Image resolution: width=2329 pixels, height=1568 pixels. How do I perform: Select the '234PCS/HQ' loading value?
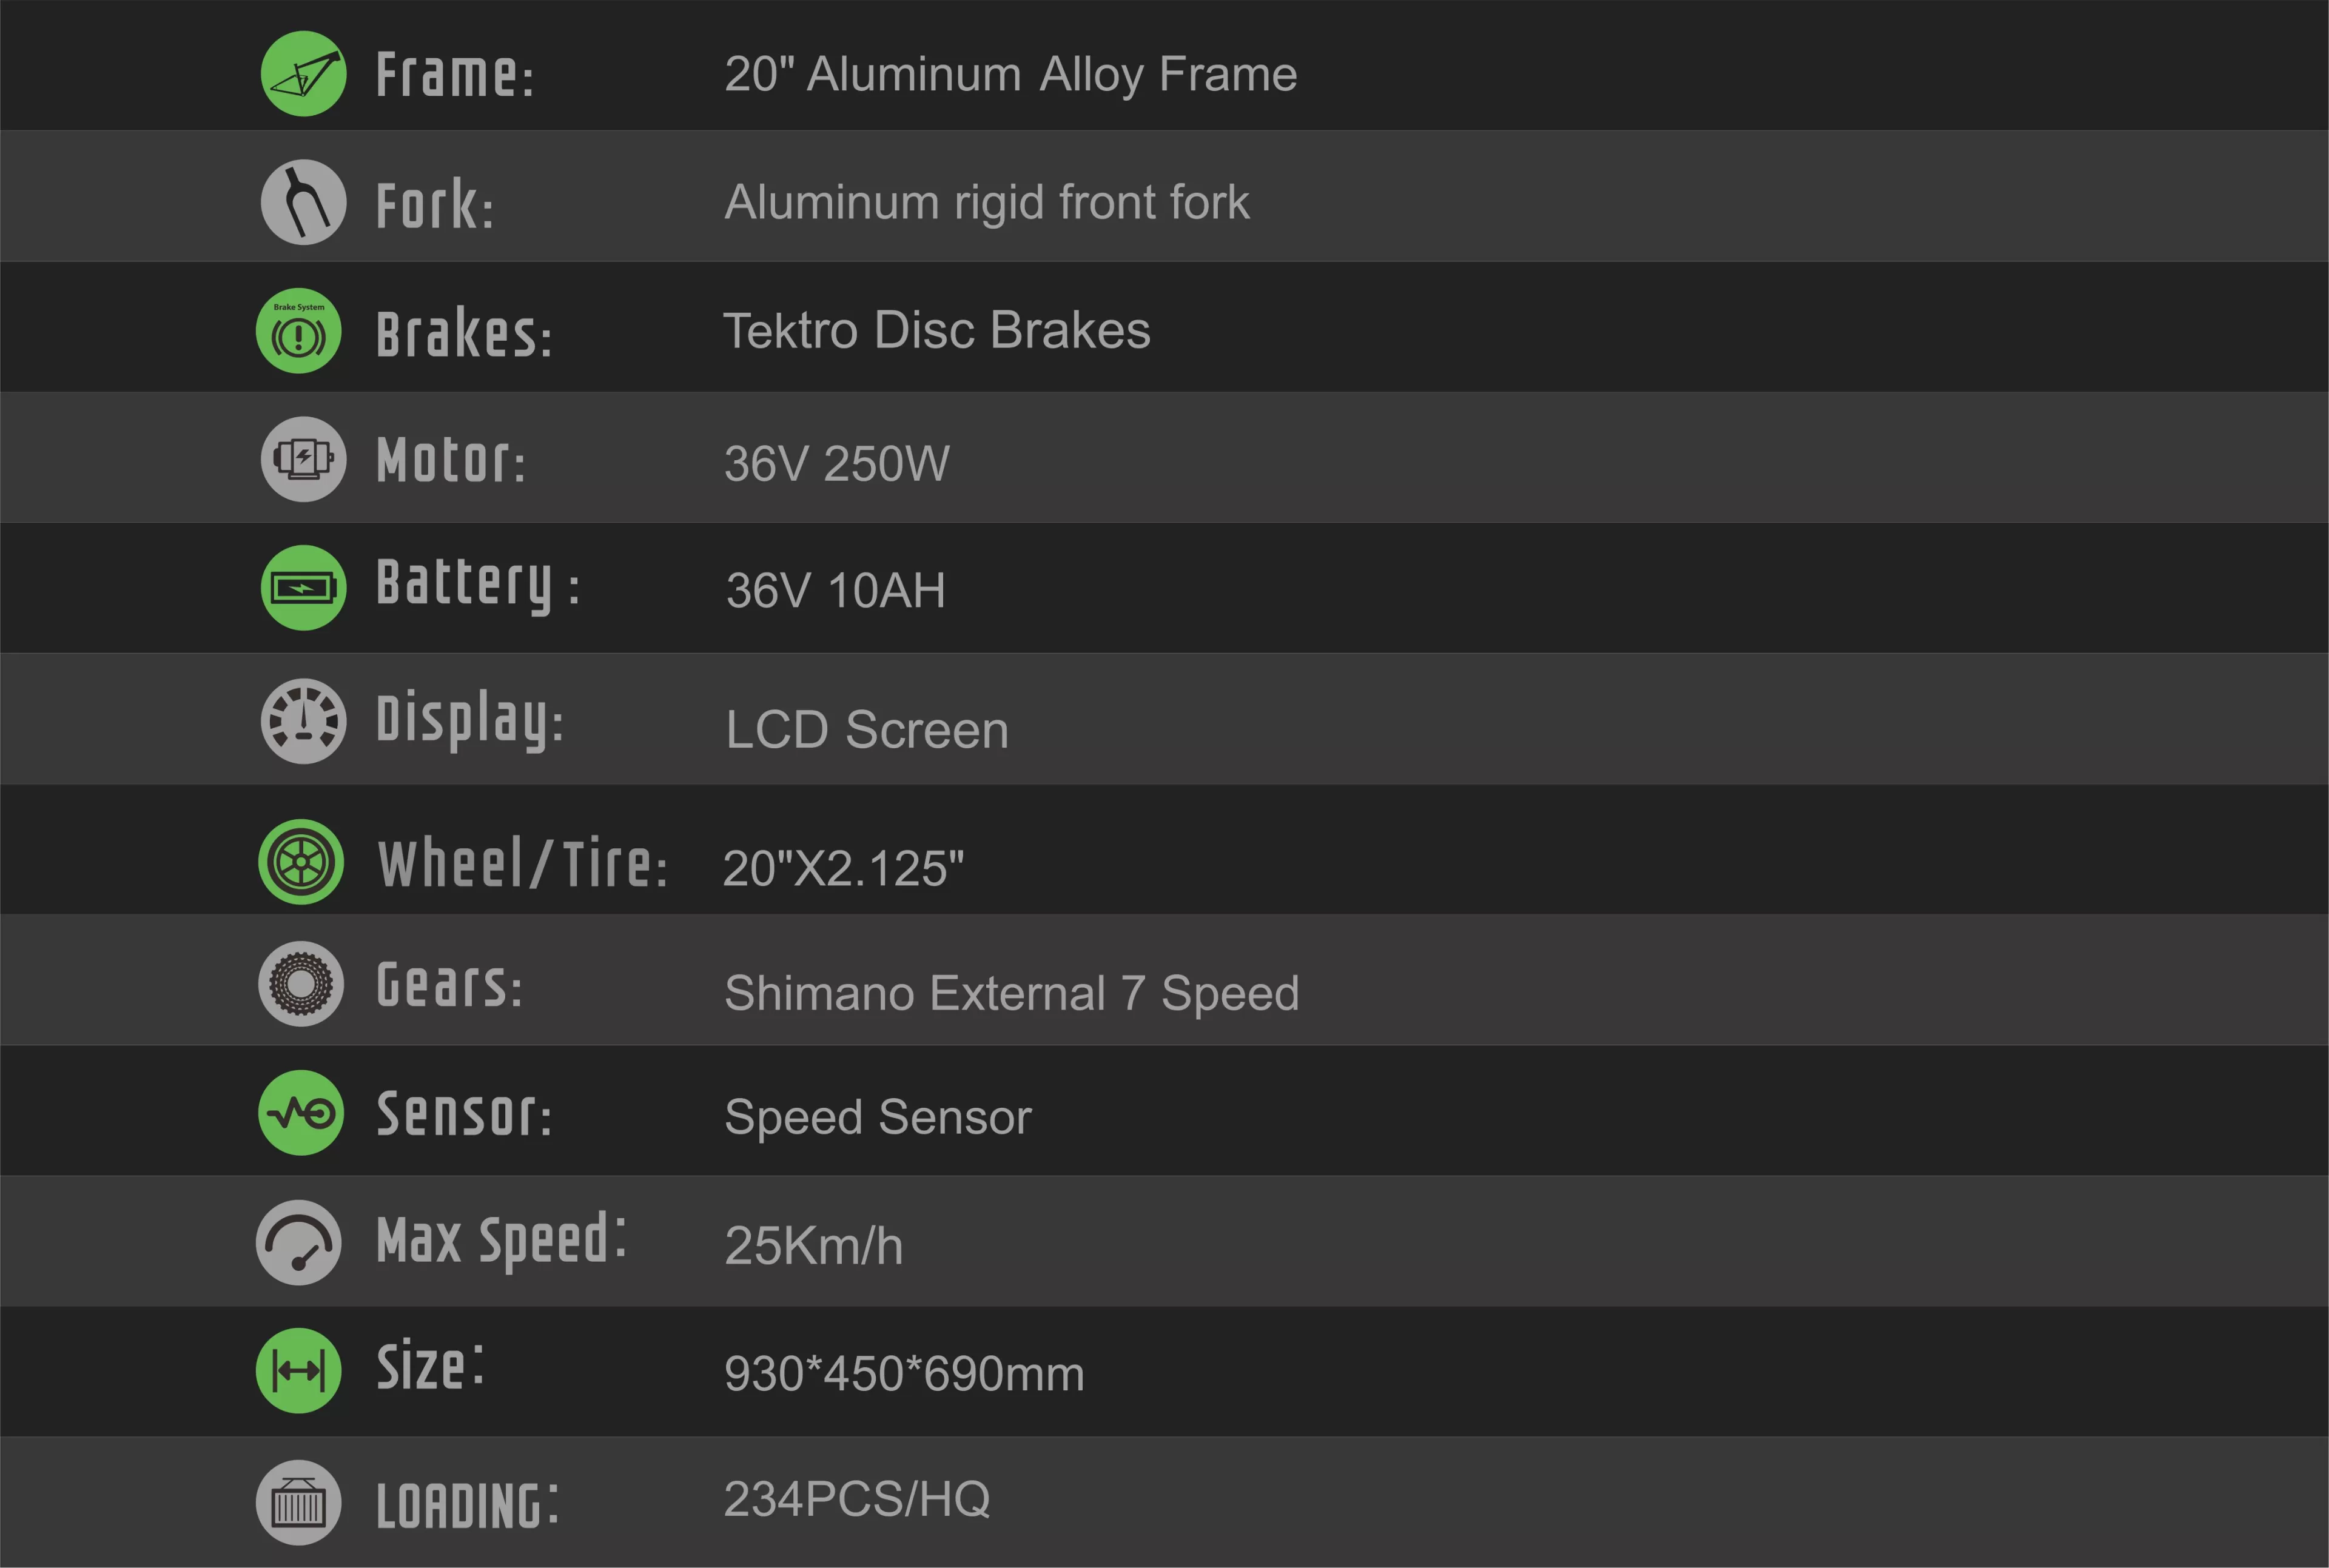click(x=857, y=1499)
